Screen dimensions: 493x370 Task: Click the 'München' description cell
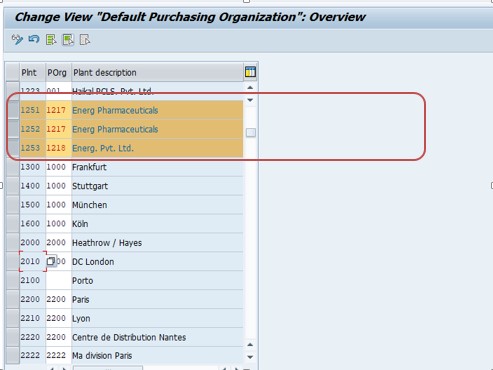point(157,205)
